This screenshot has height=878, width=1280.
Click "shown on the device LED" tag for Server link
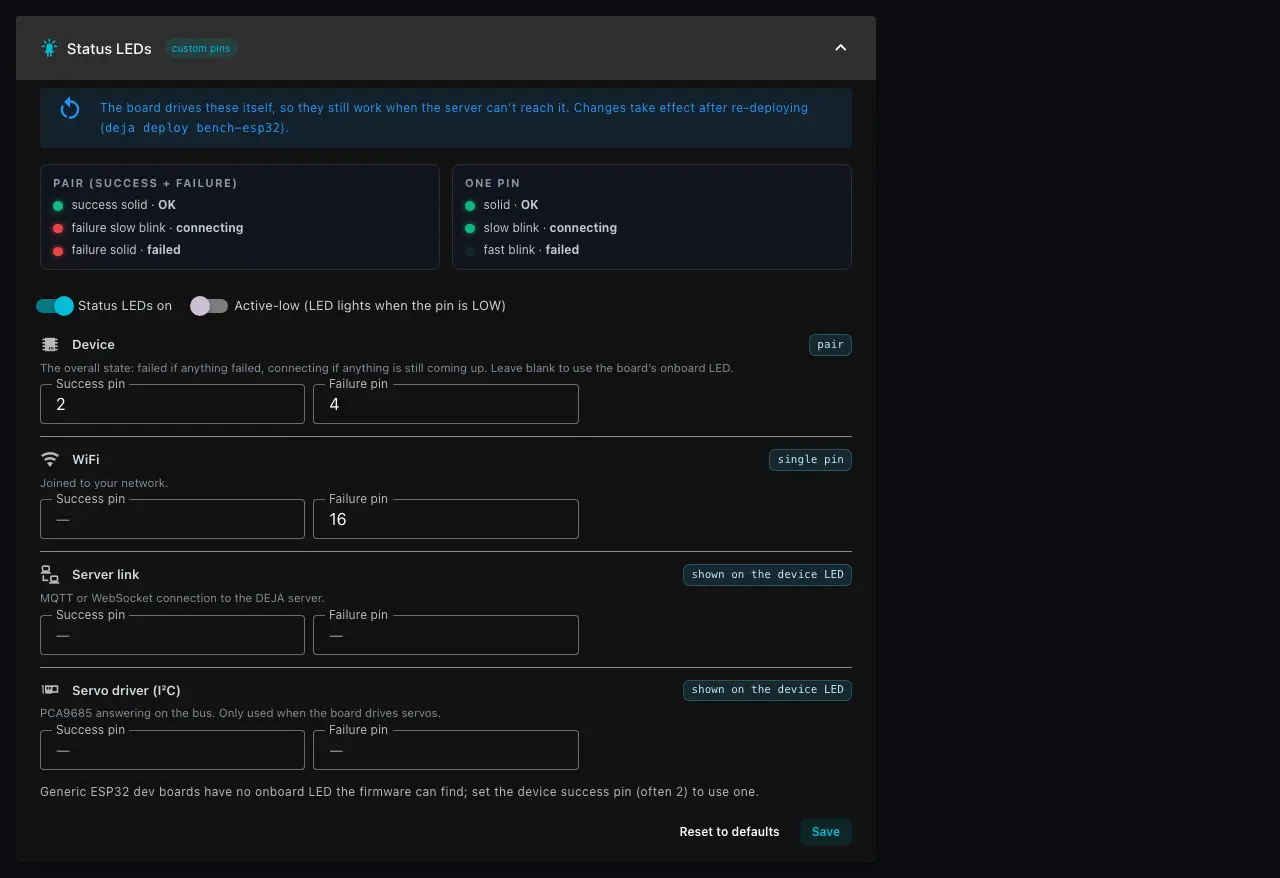(767, 575)
